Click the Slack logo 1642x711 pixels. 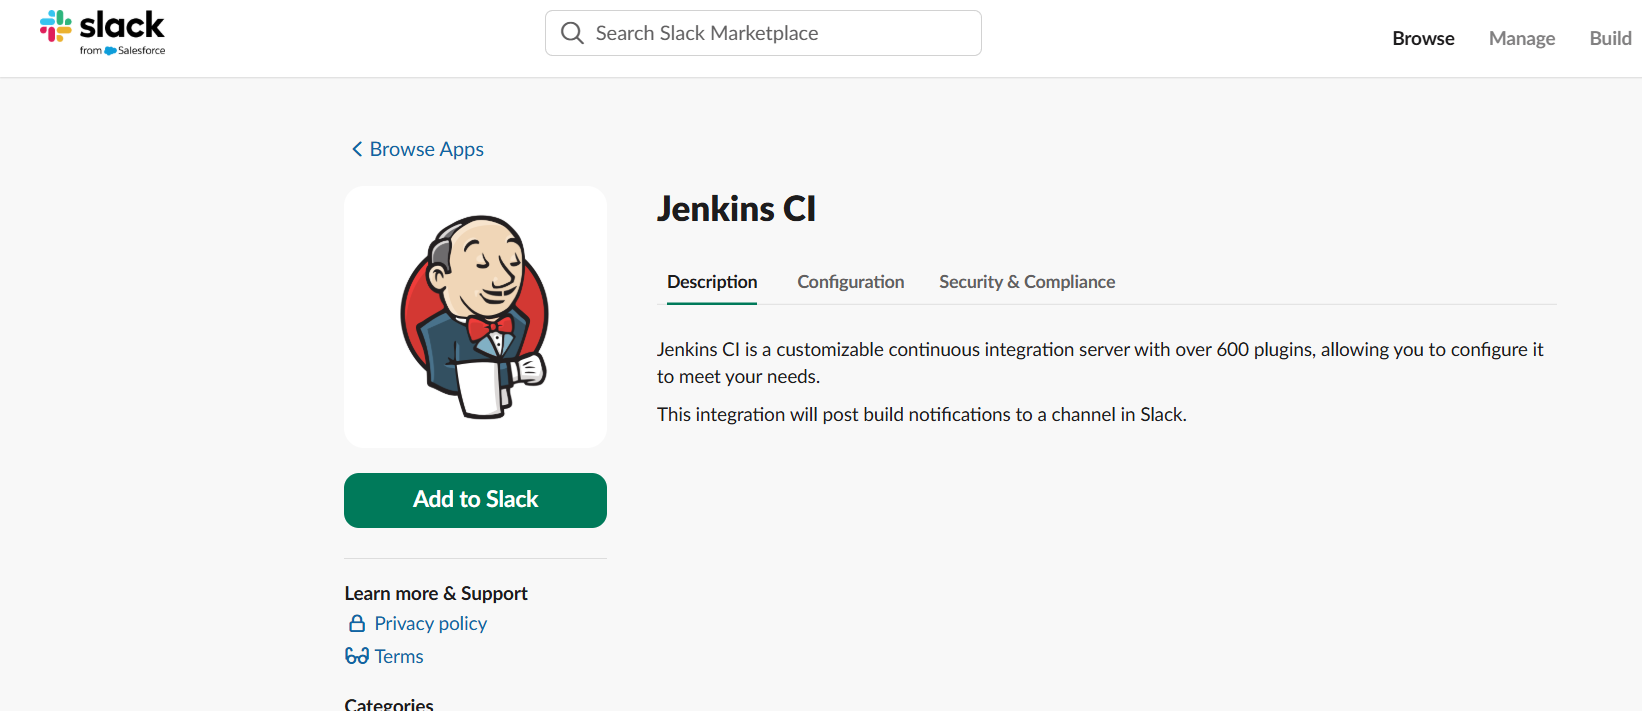102,32
